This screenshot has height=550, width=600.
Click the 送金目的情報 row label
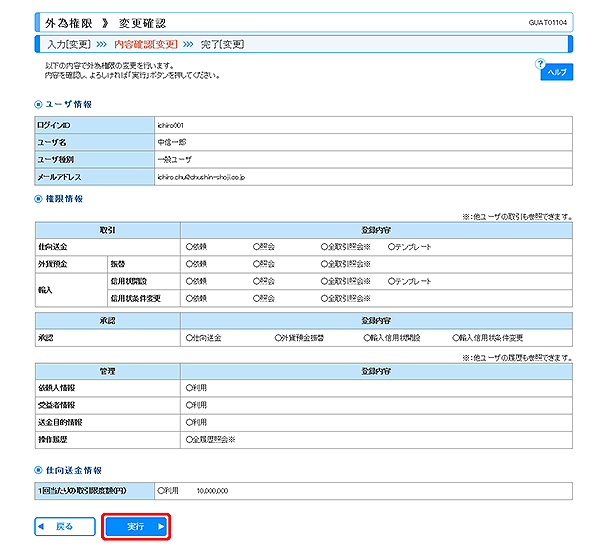(x=60, y=423)
